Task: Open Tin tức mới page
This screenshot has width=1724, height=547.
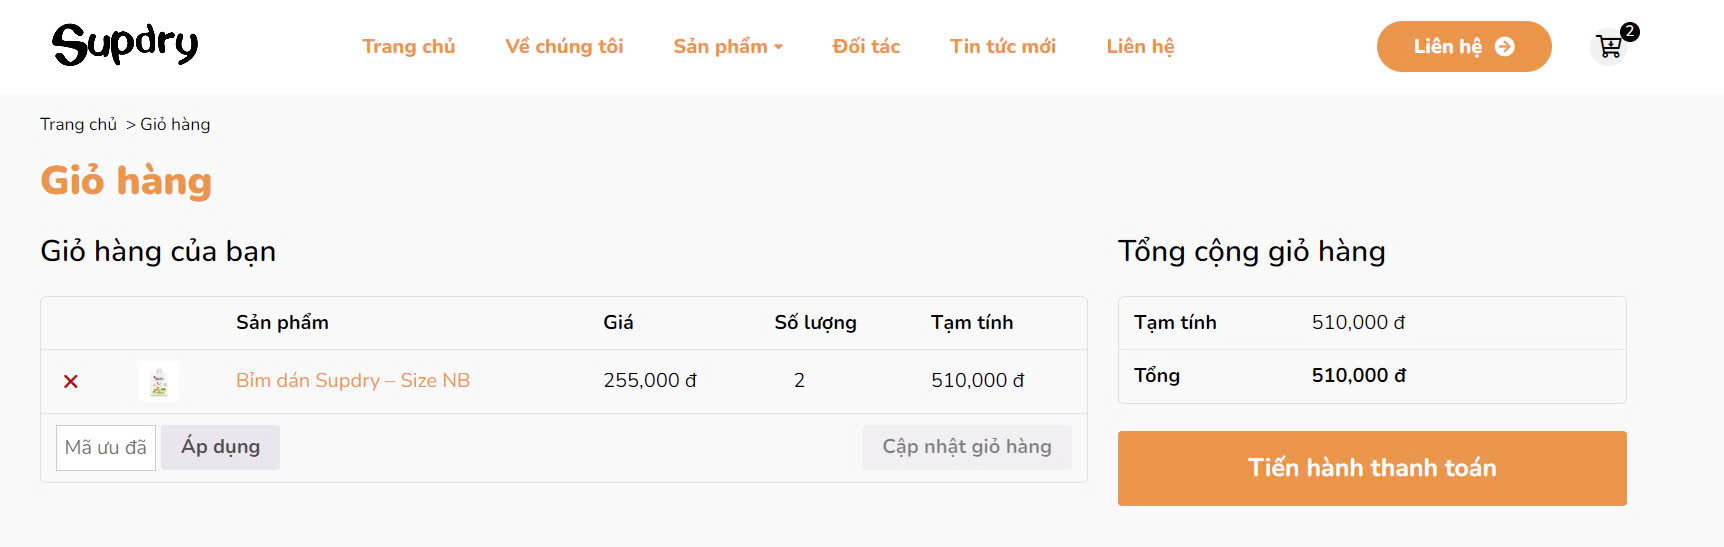Action: 1002,47
